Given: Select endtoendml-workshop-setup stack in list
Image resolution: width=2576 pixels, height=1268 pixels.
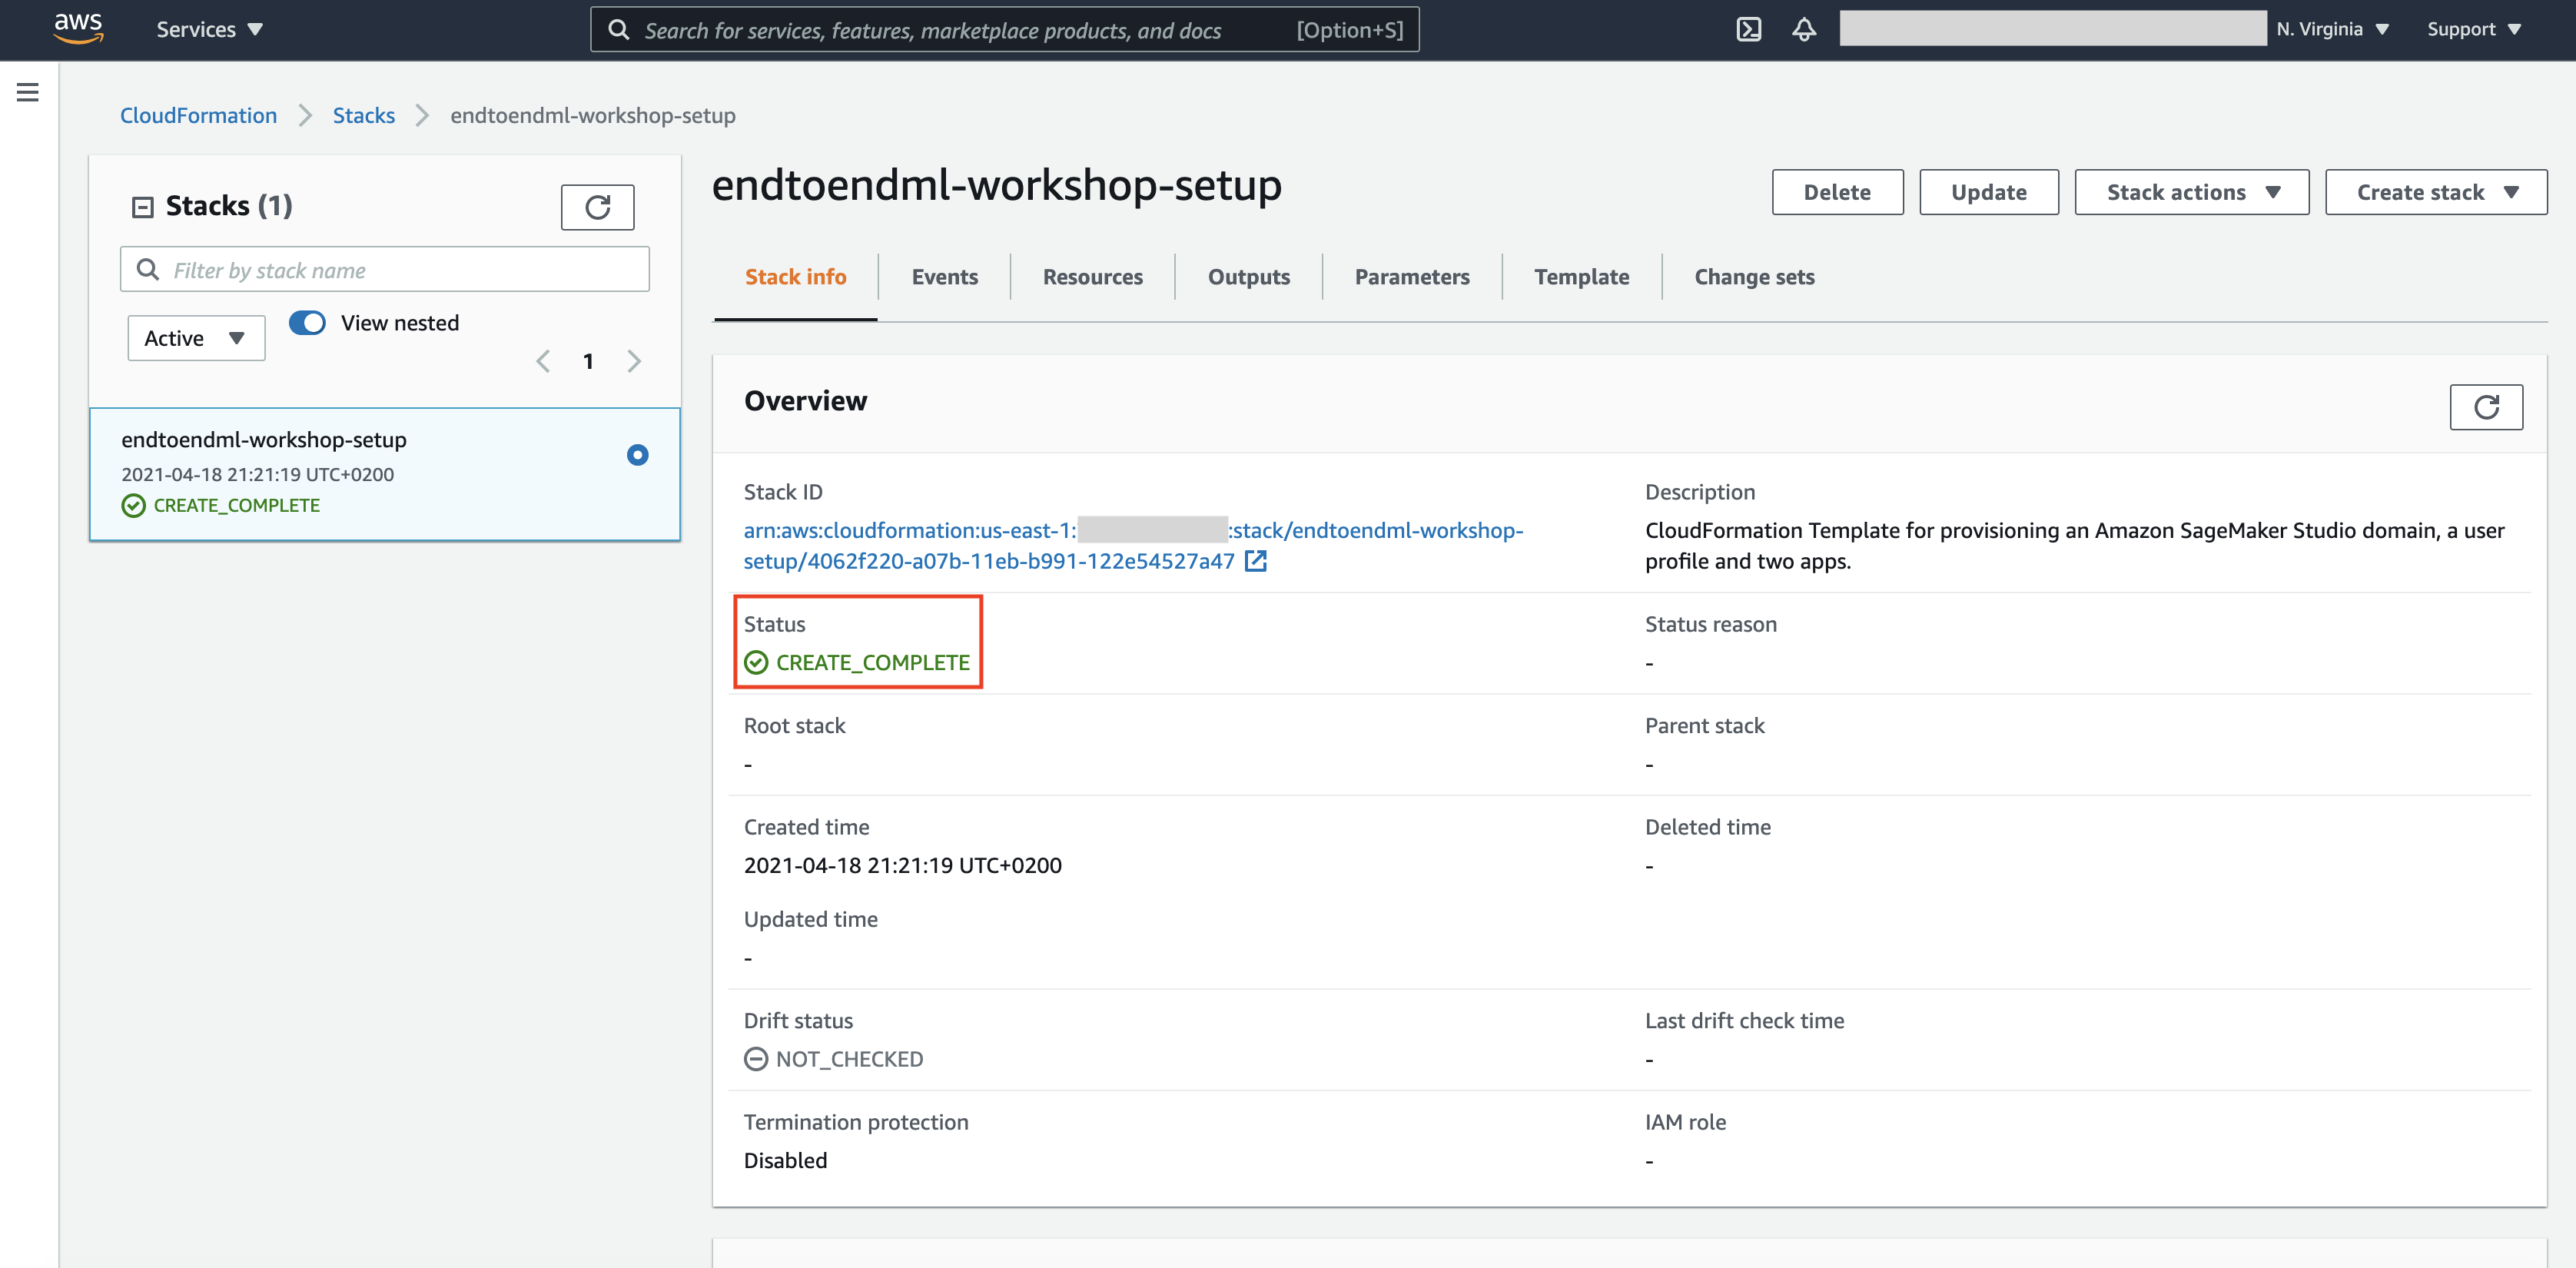Looking at the screenshot, I should pos(385,474).
